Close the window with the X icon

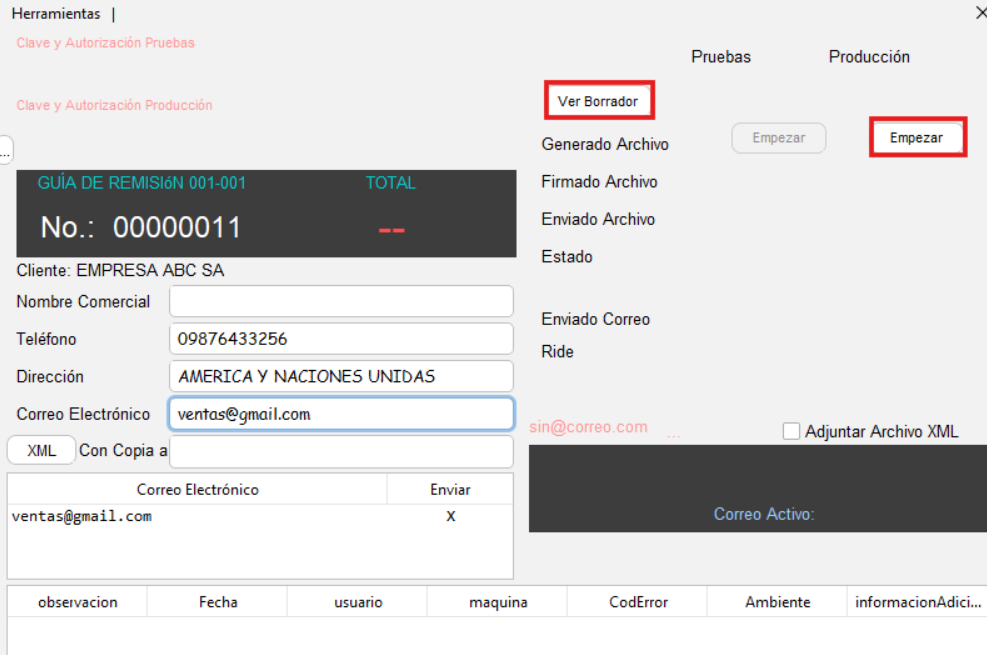click(980, 13)
